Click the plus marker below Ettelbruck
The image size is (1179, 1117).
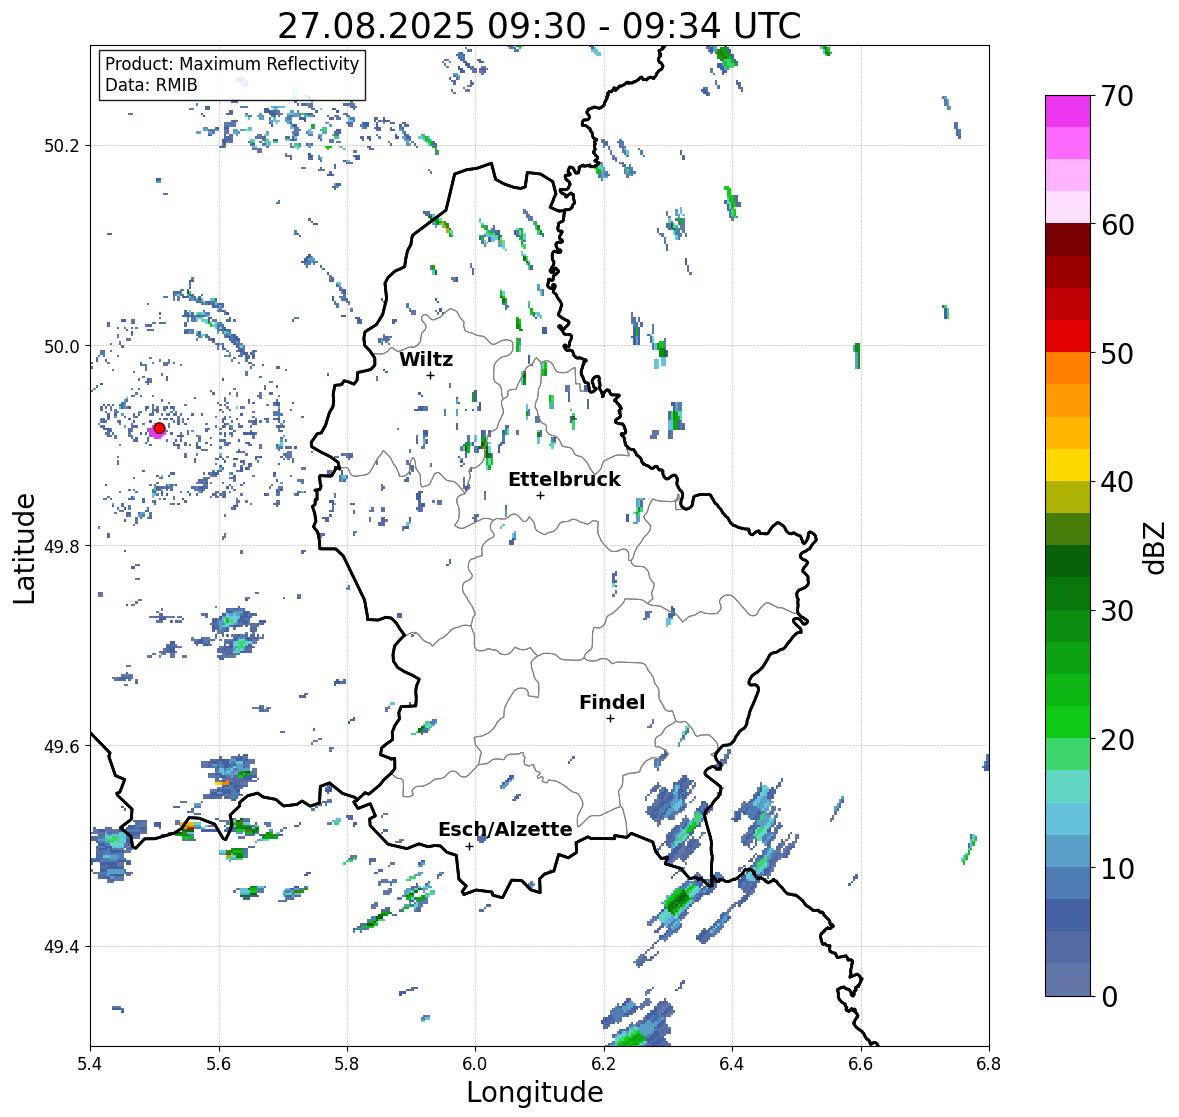[540, 495]
